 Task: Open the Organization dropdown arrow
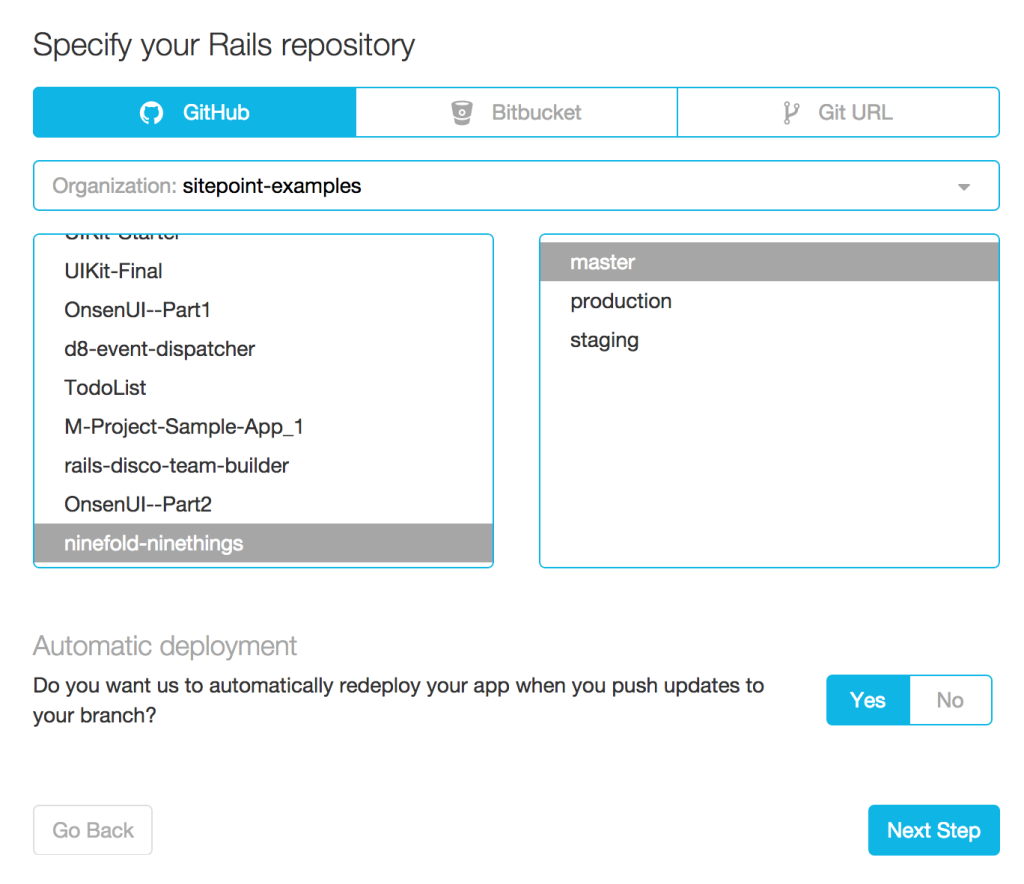point(964,187)
